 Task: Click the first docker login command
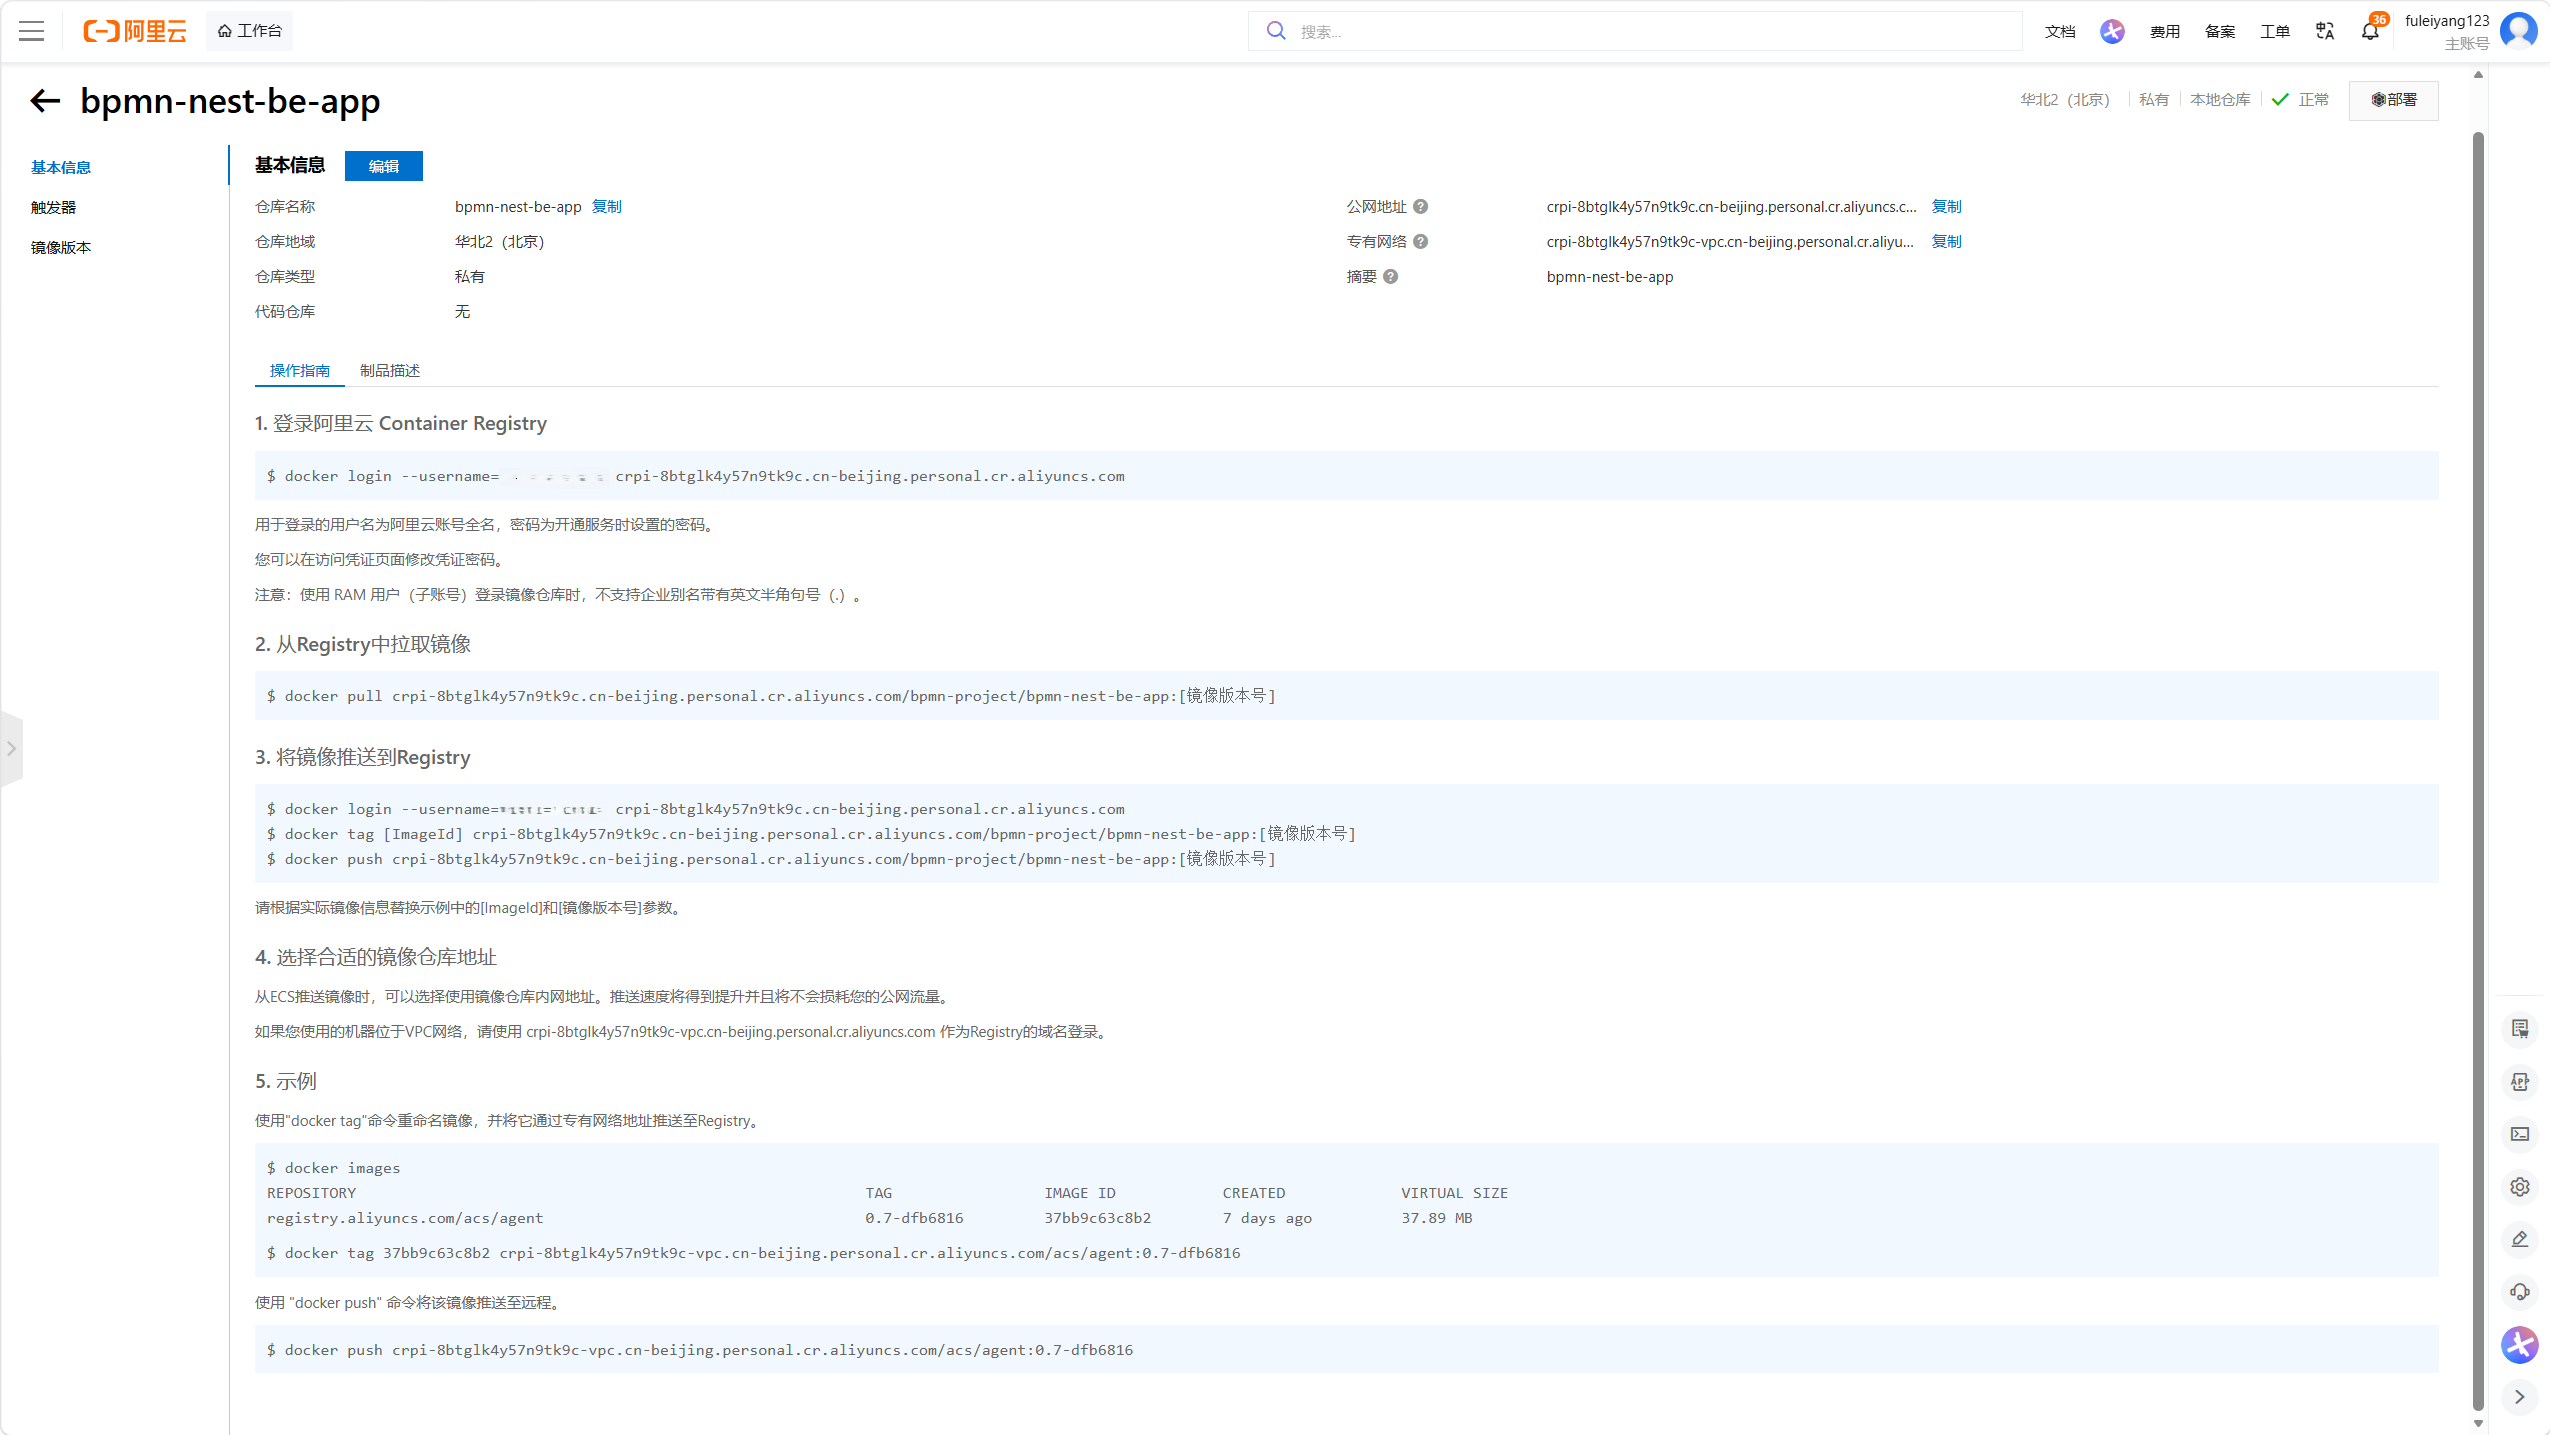point(696,476)
